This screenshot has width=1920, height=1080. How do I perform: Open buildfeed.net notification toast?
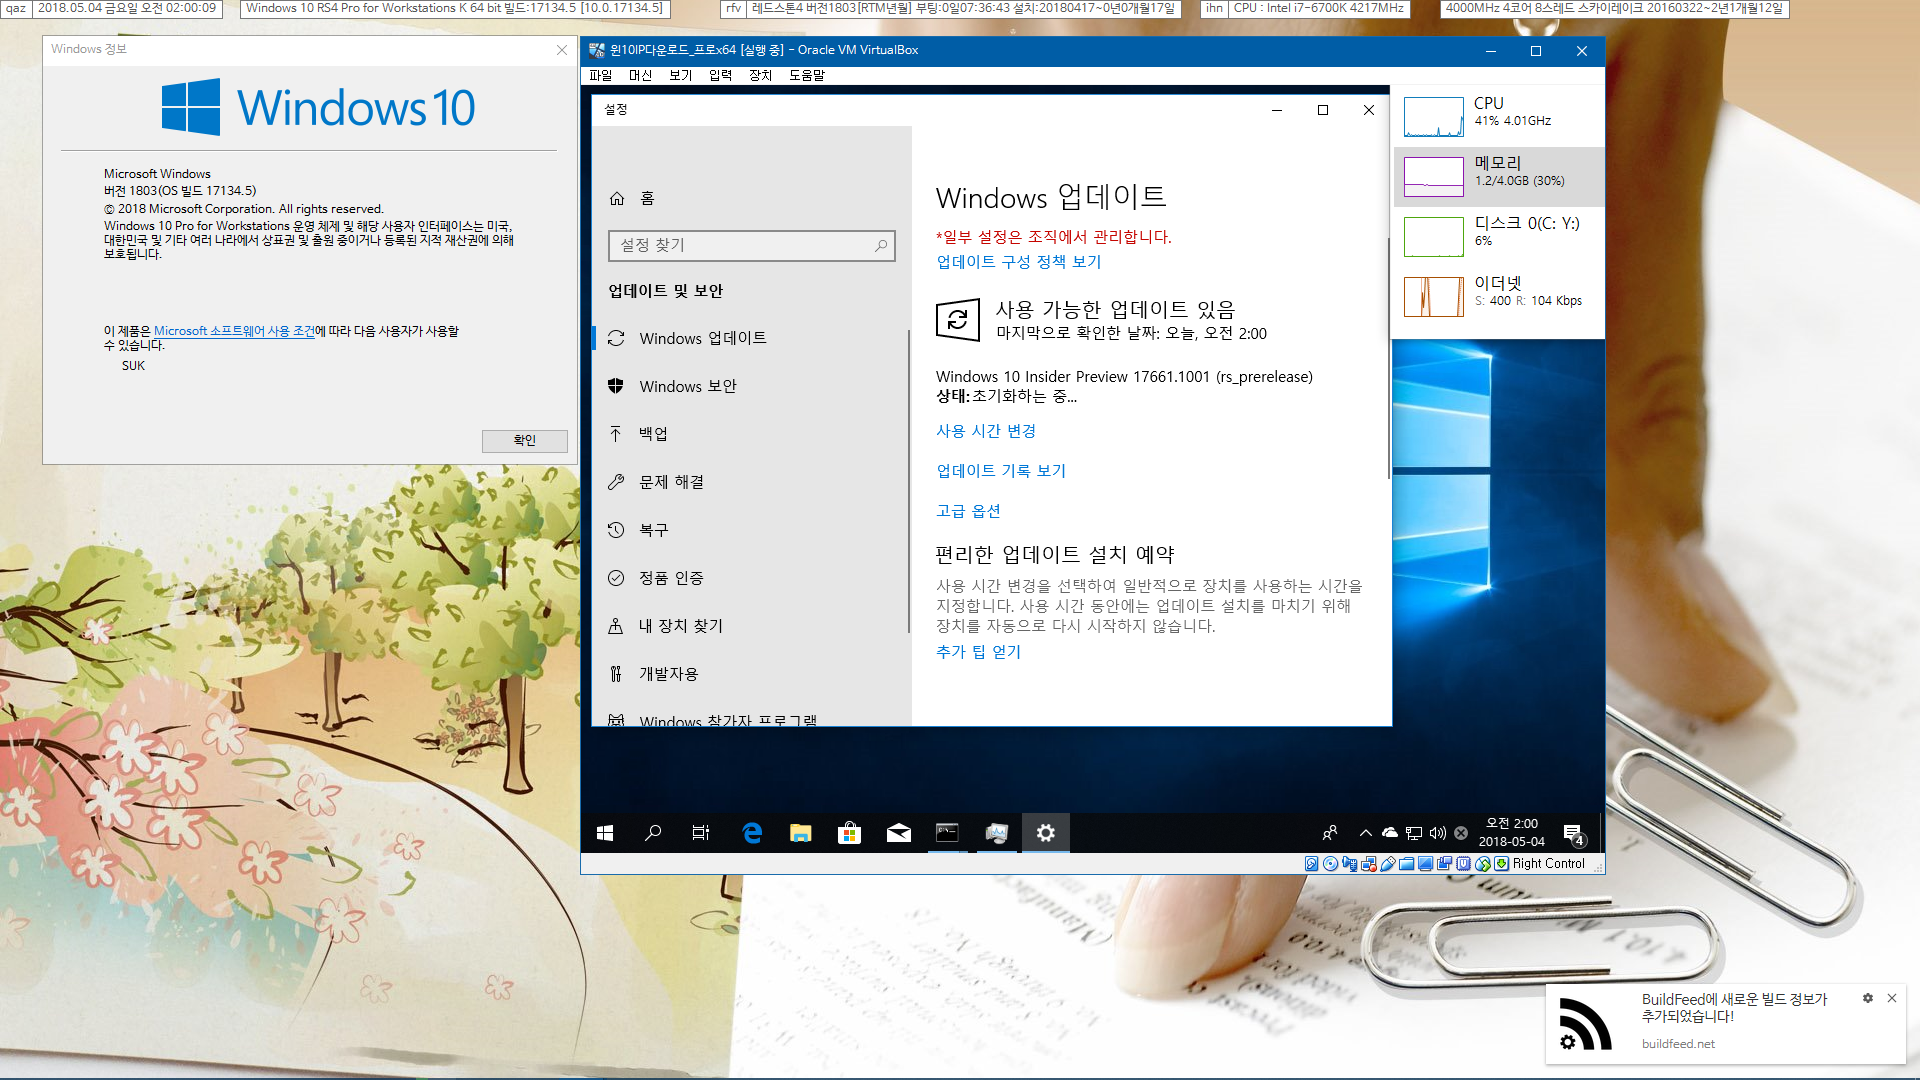(x=1726, y=1024)
